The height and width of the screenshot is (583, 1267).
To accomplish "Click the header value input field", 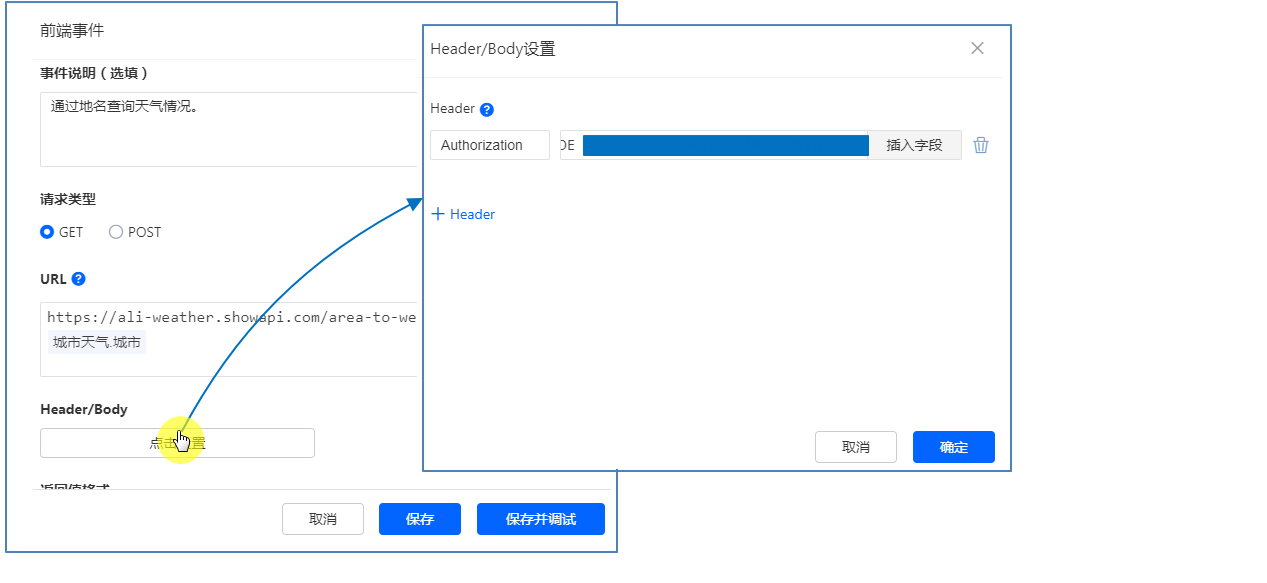I will (x=714, y=145).
